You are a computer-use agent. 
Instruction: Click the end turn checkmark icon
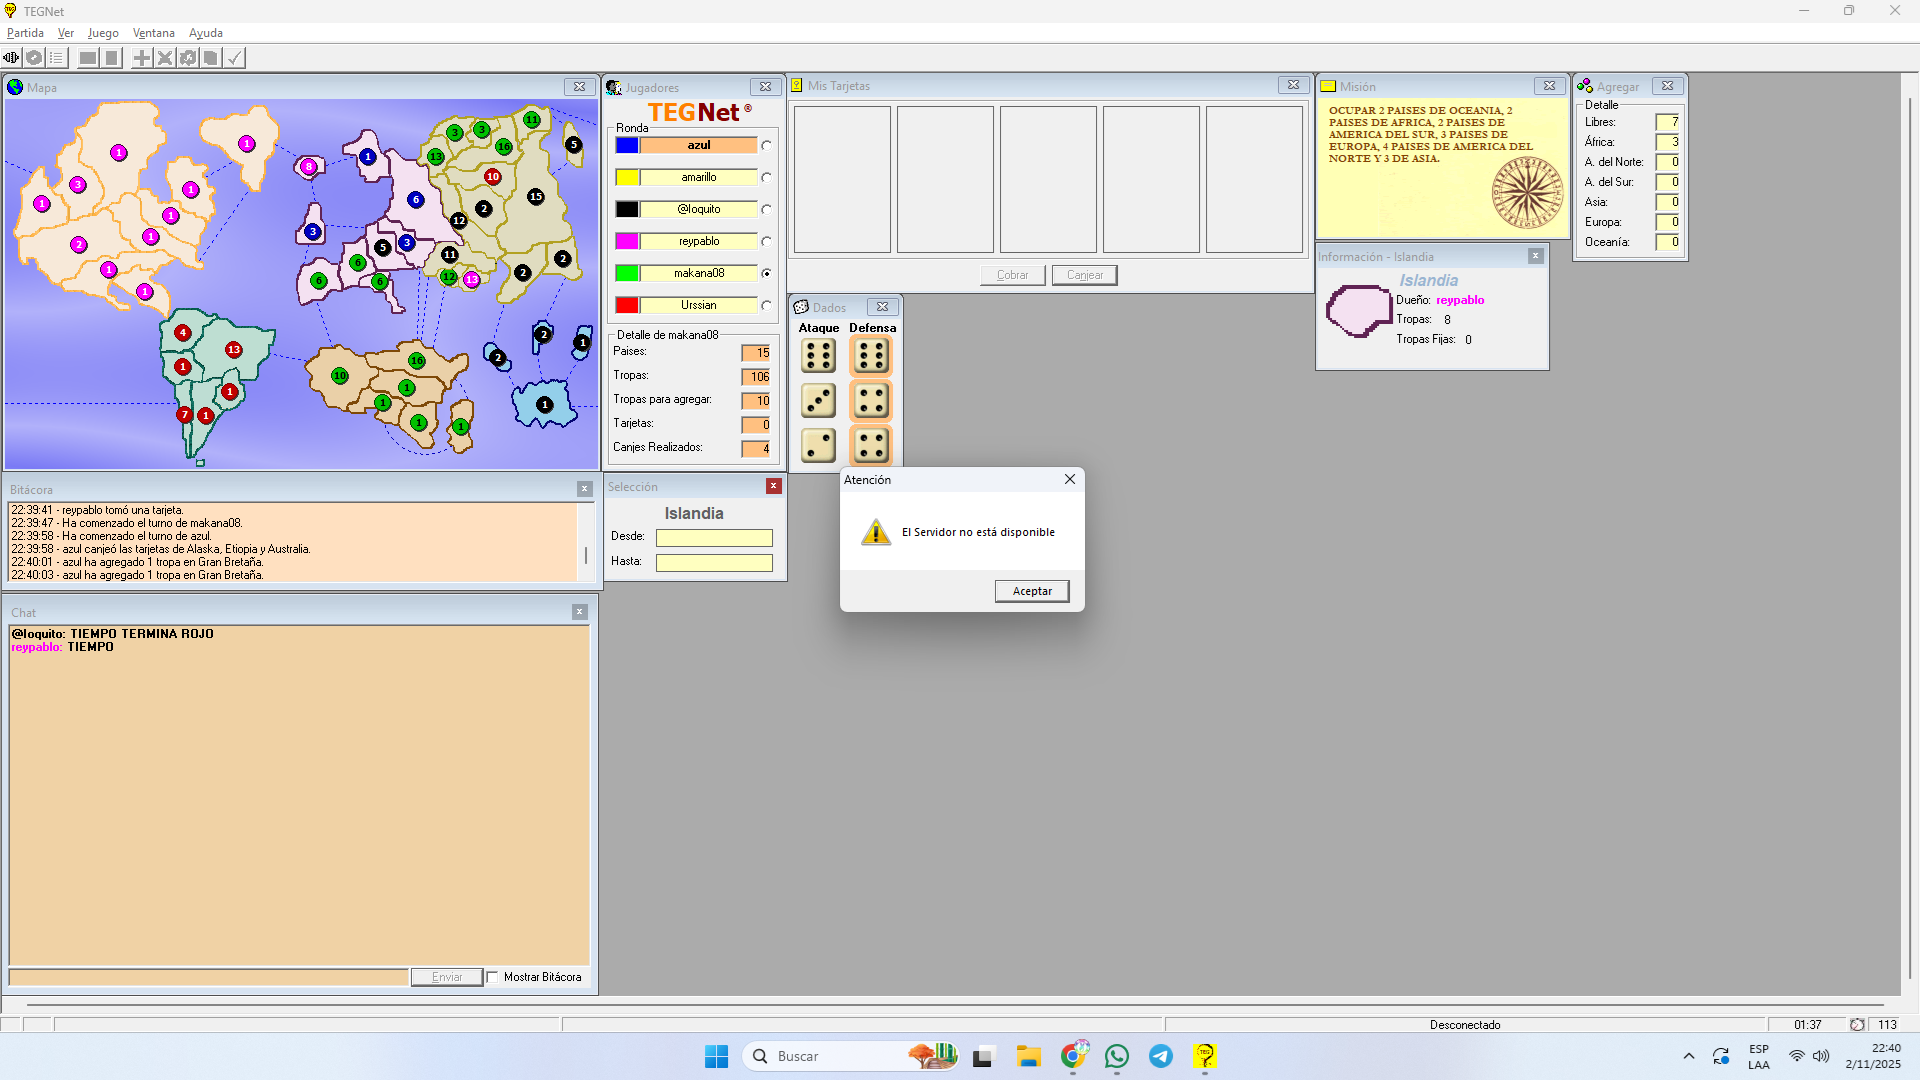click(234, 58)
